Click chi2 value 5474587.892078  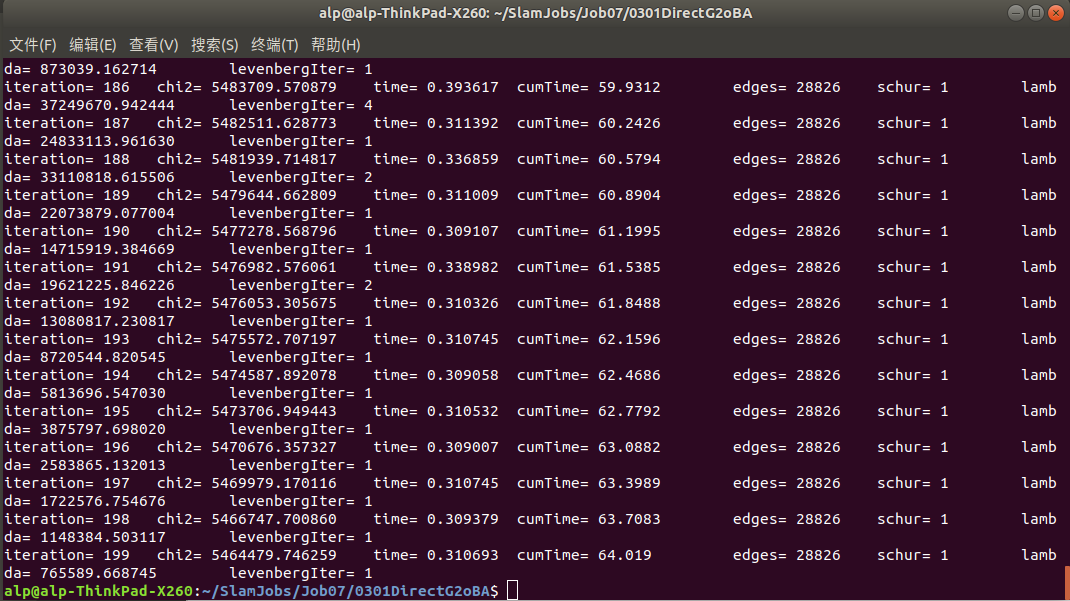(274, 375)
